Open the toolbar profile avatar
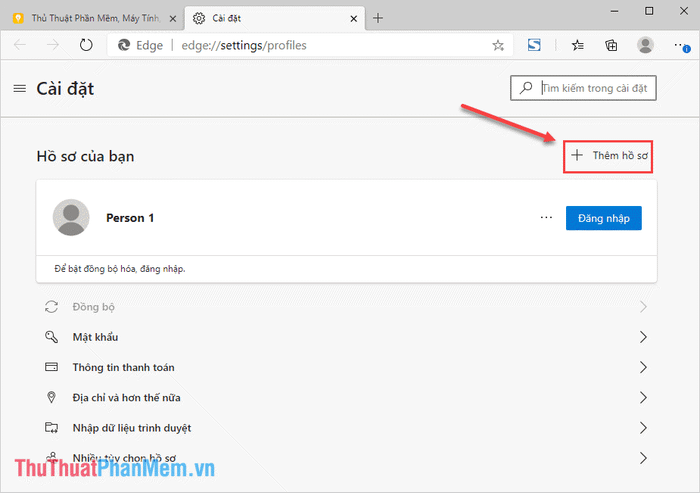 (x=645, y=45)
